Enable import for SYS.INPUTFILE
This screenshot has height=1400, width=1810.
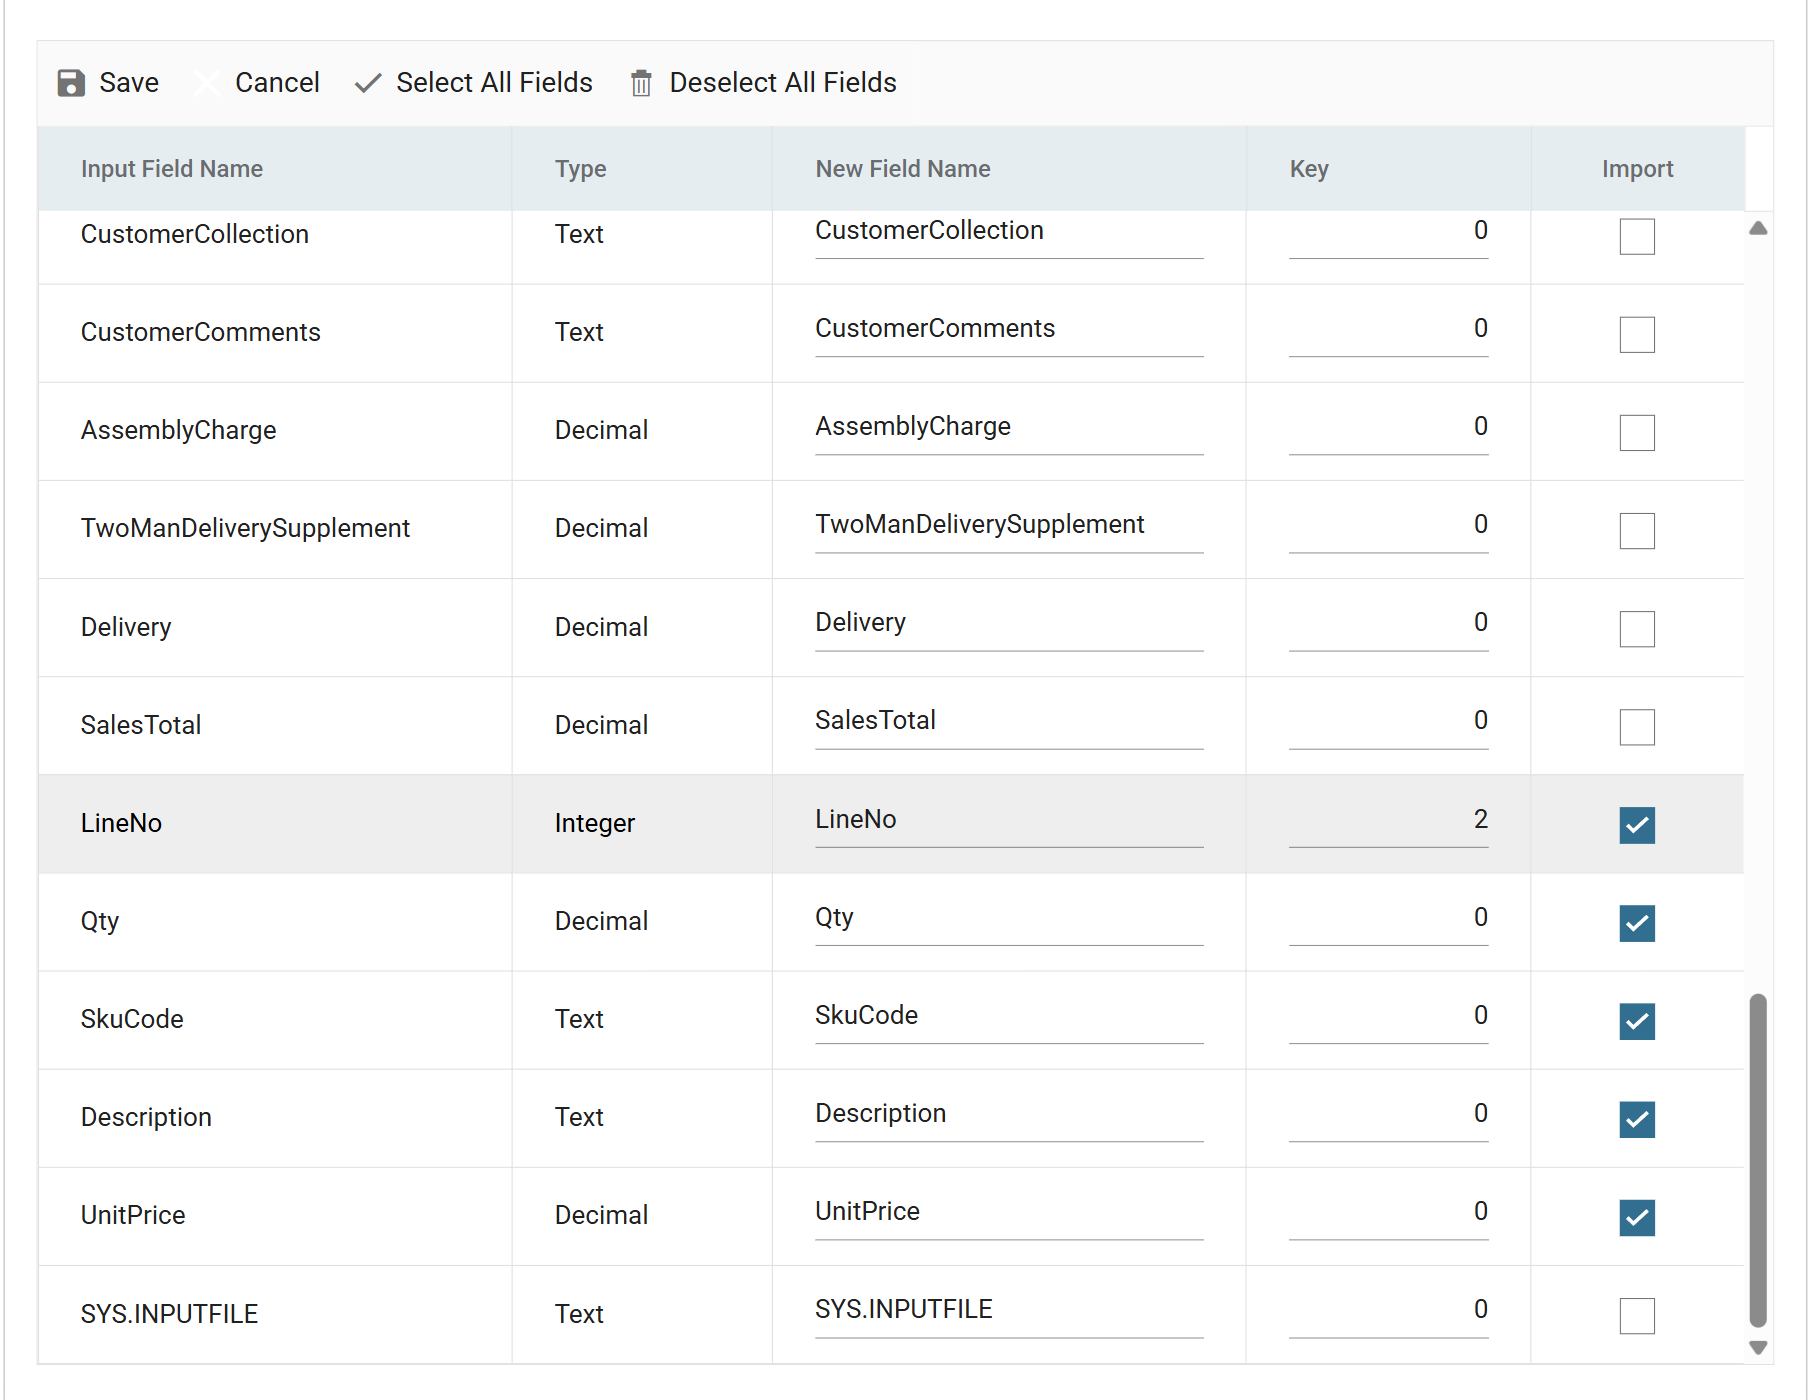point(1637,1316)
